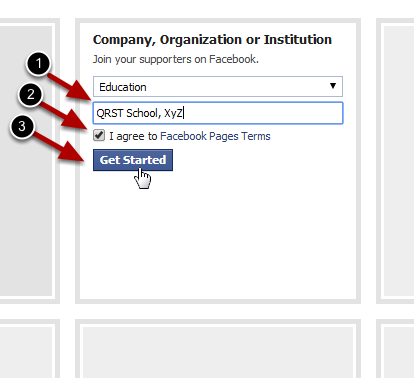
Task: Click the numbered step 3 circle badge
Action: coord(22,126)
